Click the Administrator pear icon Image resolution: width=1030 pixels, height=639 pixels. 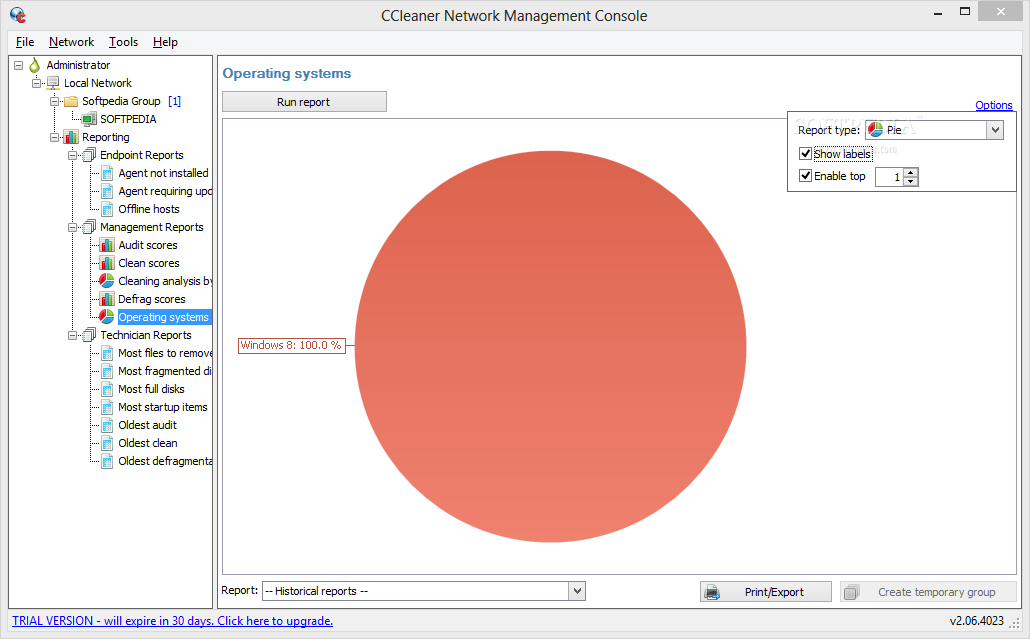35,65
